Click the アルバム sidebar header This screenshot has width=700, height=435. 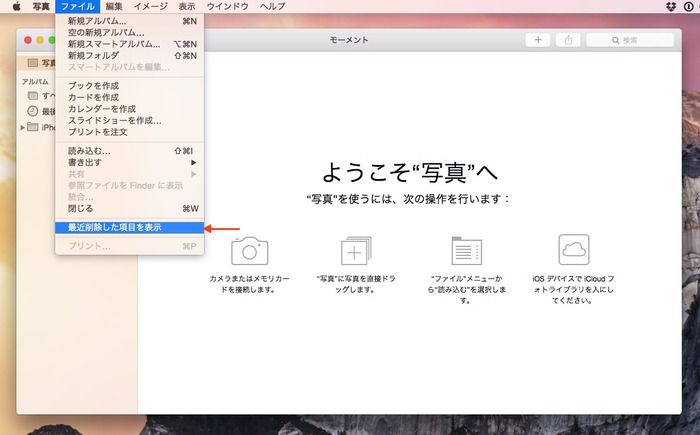coord(35,82)
